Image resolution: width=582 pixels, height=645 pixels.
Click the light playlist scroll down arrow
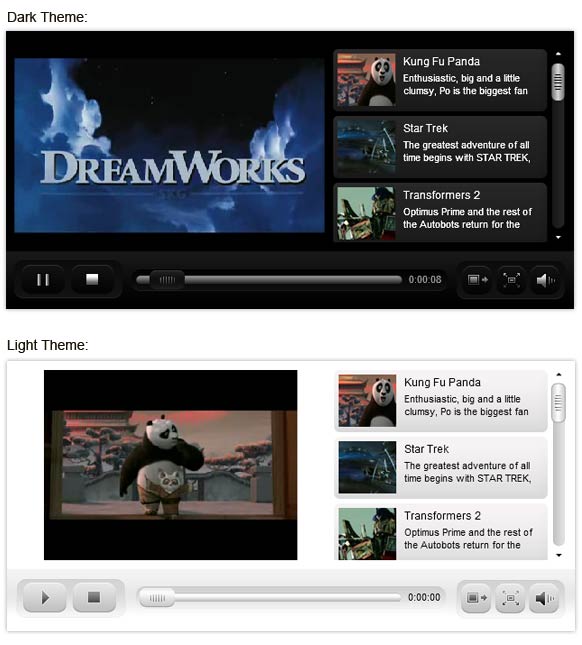[x=559, y=555]
